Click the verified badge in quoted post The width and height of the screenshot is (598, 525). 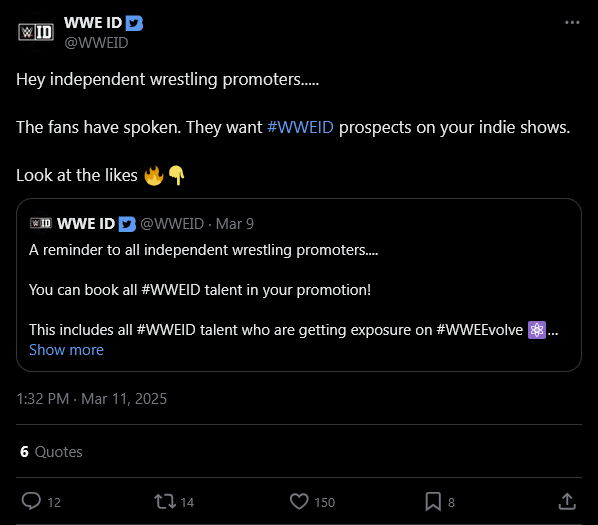[127, 224]
